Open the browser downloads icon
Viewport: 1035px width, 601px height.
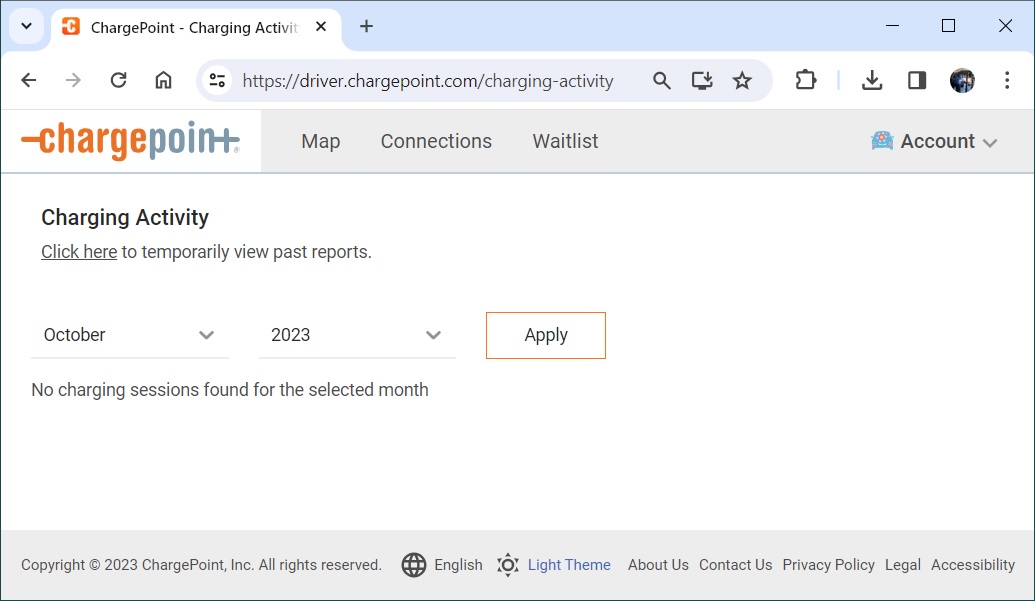click(x=872, y=81)
